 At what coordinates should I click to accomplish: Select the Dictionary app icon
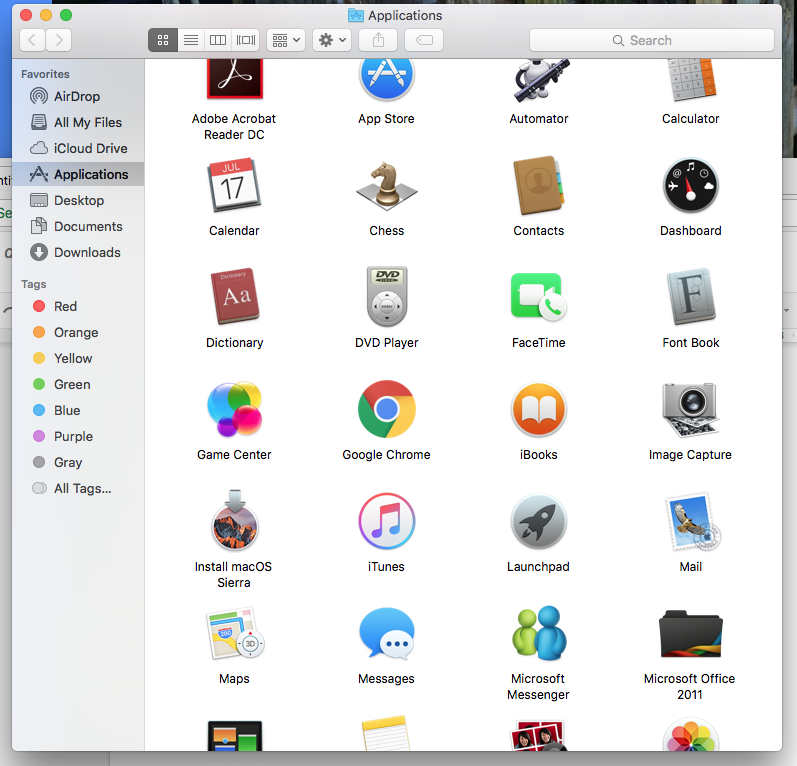click(x=234, y=296)
